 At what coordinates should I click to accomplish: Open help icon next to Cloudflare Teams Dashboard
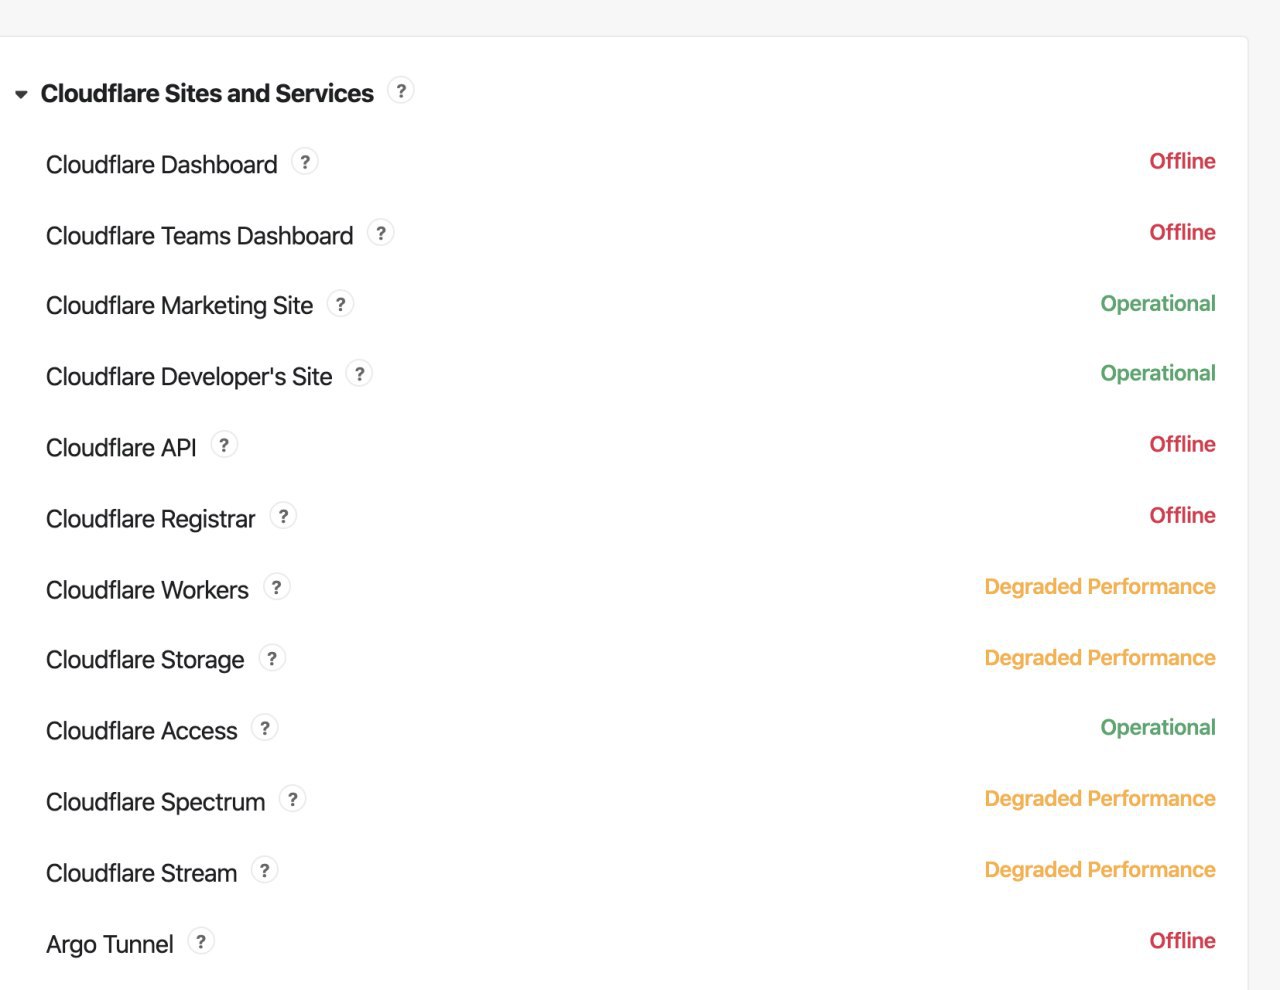pyautogui.click(x=381, y=233)
